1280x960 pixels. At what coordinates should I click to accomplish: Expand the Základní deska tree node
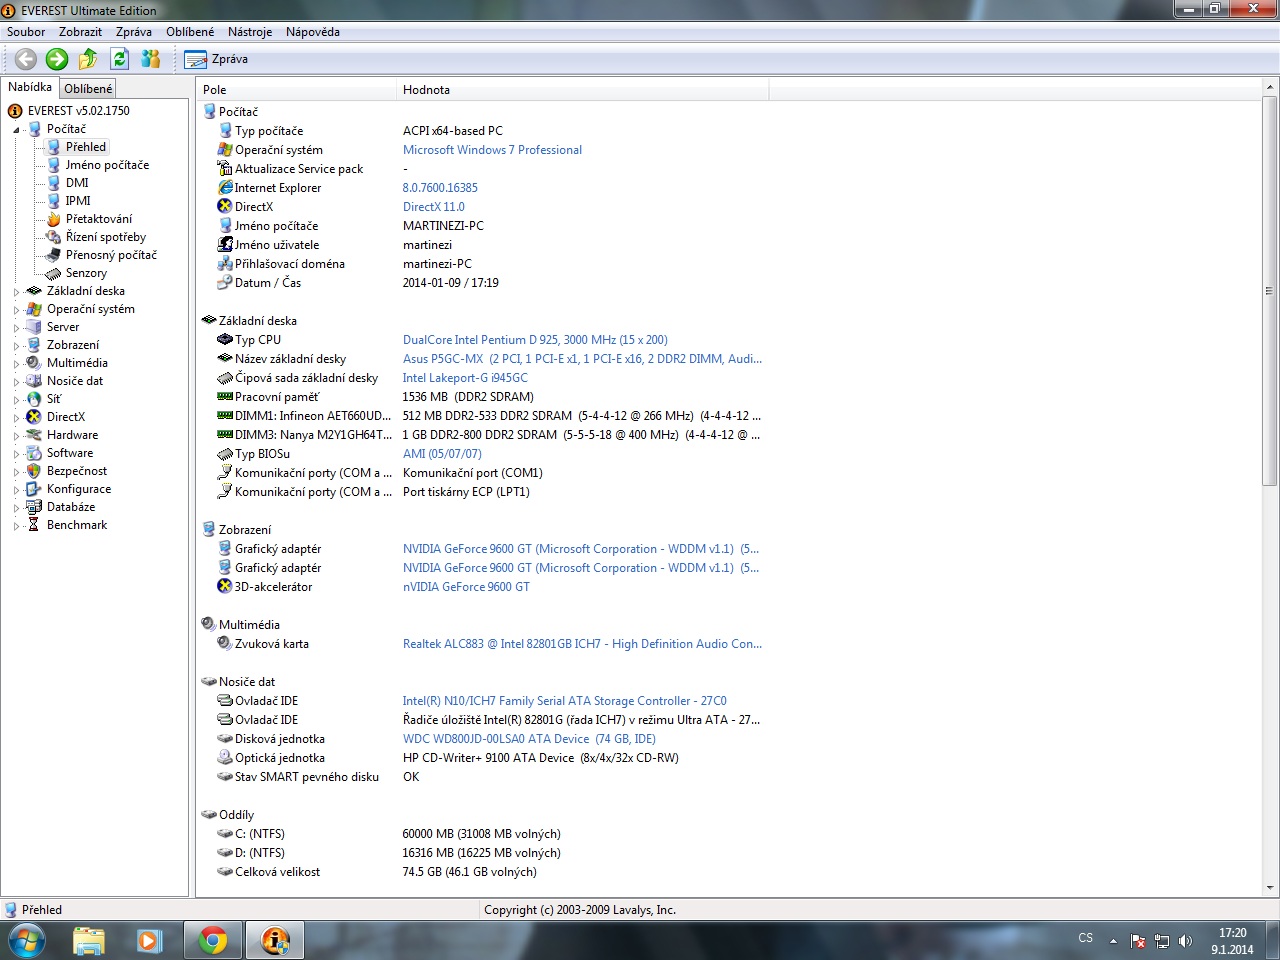pos(17,292)
